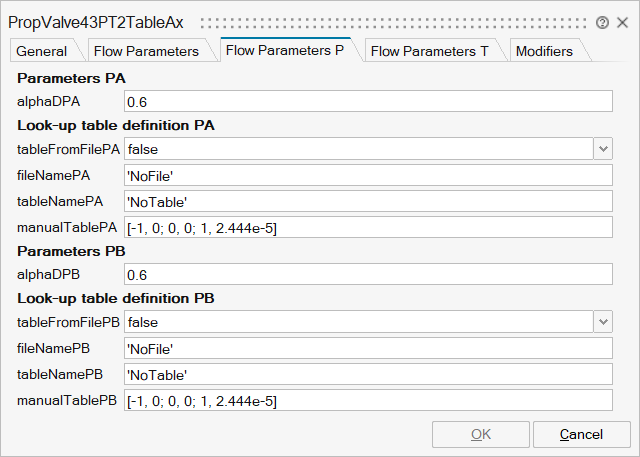Edit the manualTablePA field
The height and width of the screenshot is (457, 640).
367,228
